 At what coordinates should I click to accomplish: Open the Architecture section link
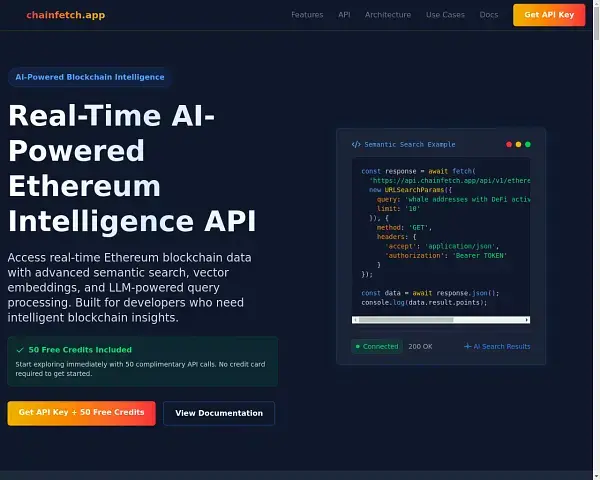pos(388,15)
